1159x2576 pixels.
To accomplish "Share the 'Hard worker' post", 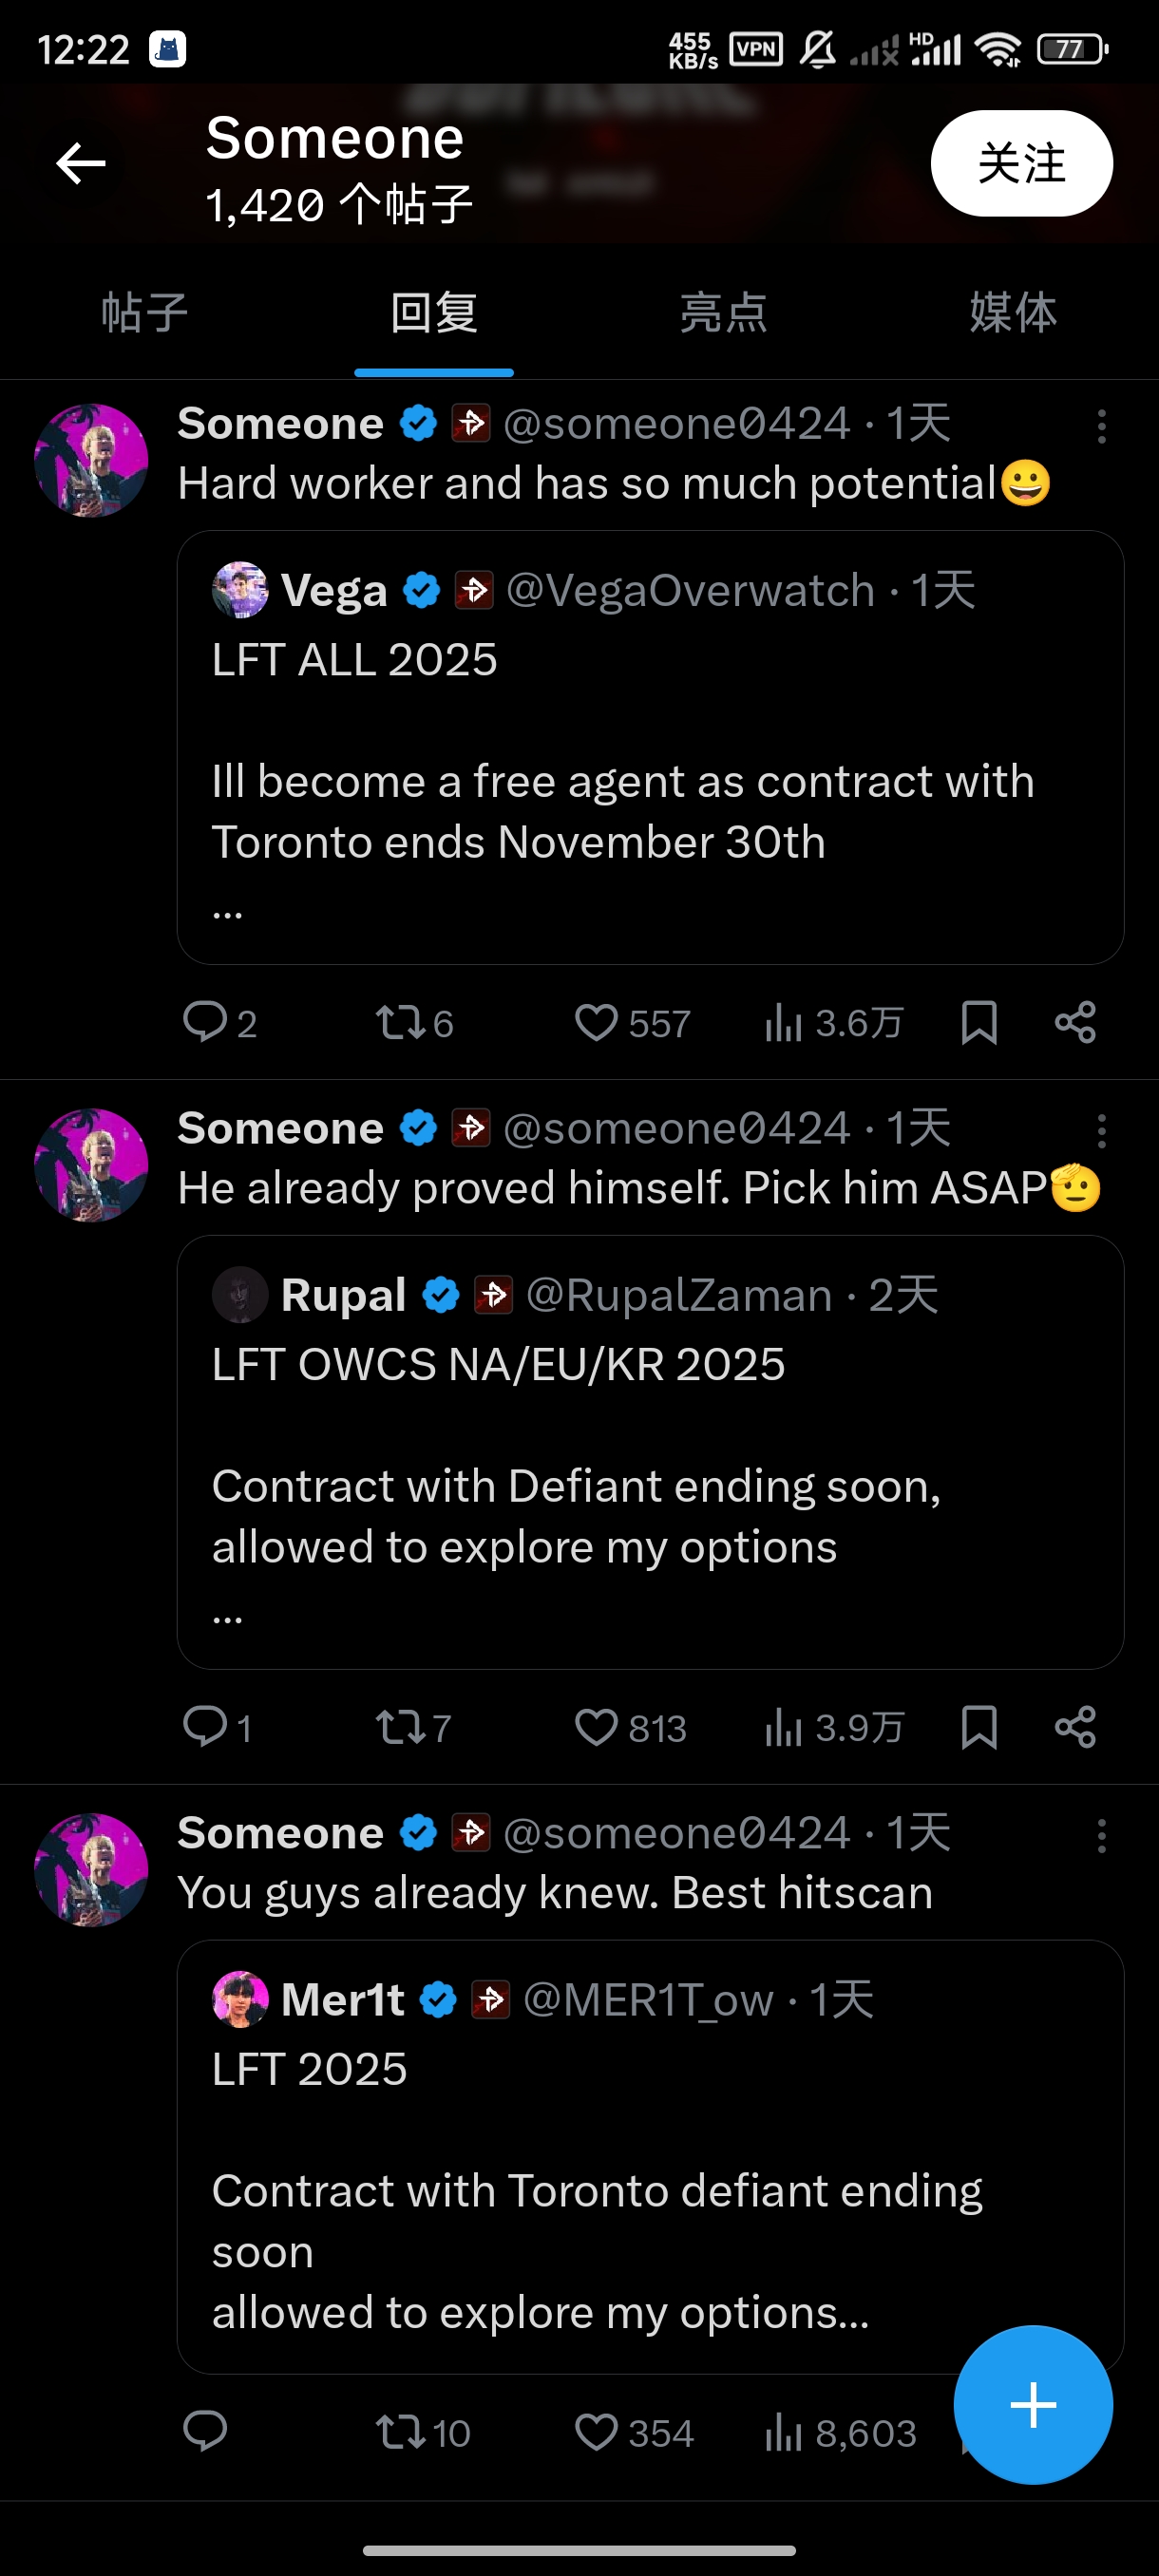I will 1075,1023.
